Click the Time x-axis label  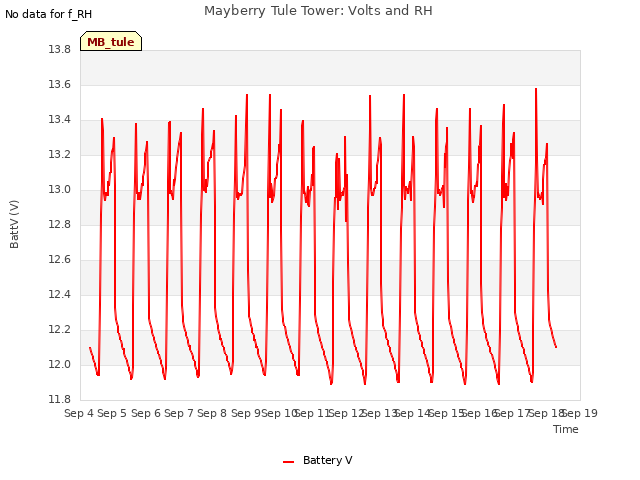[x=566, y=429]
